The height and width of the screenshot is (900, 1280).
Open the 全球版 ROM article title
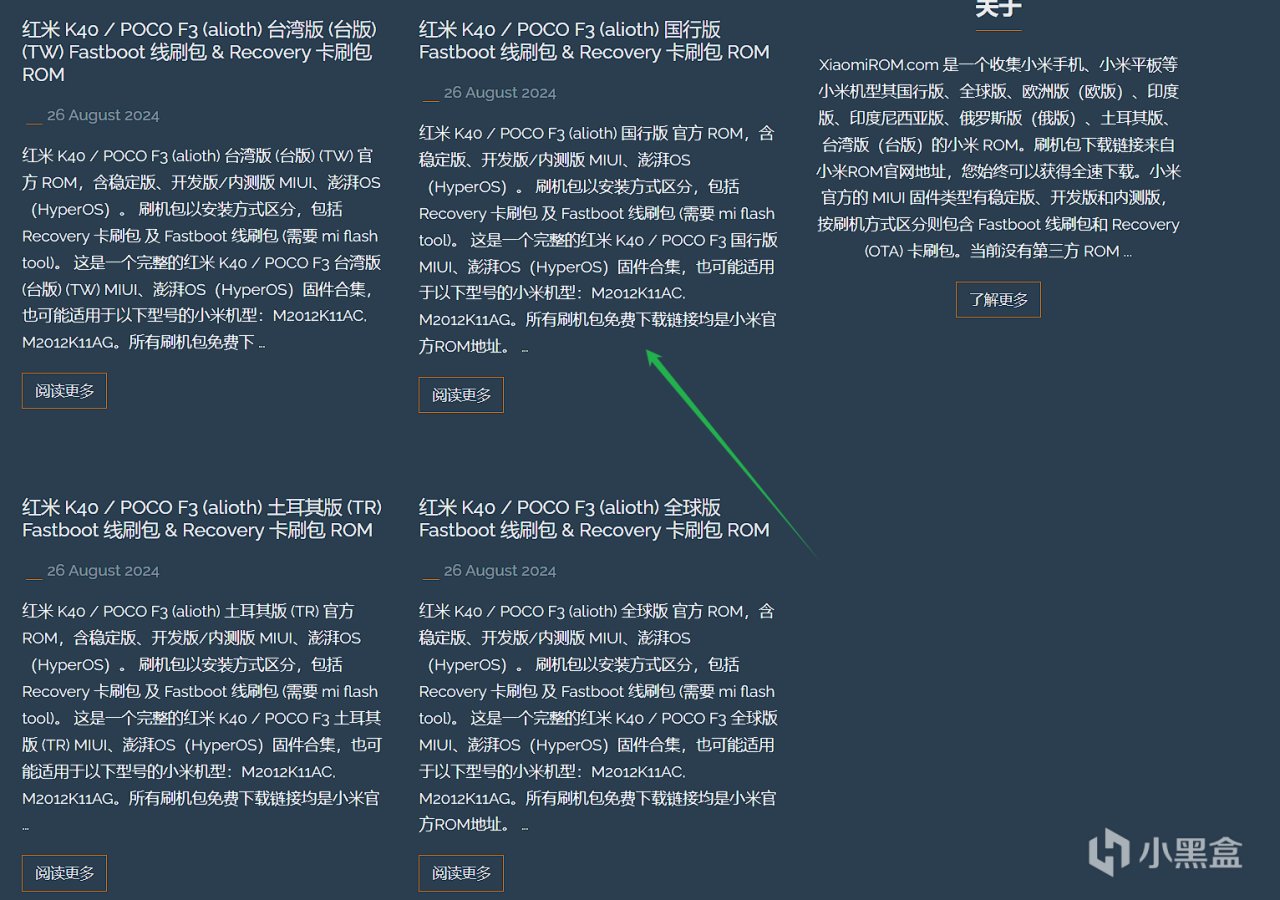pos(594,519)
